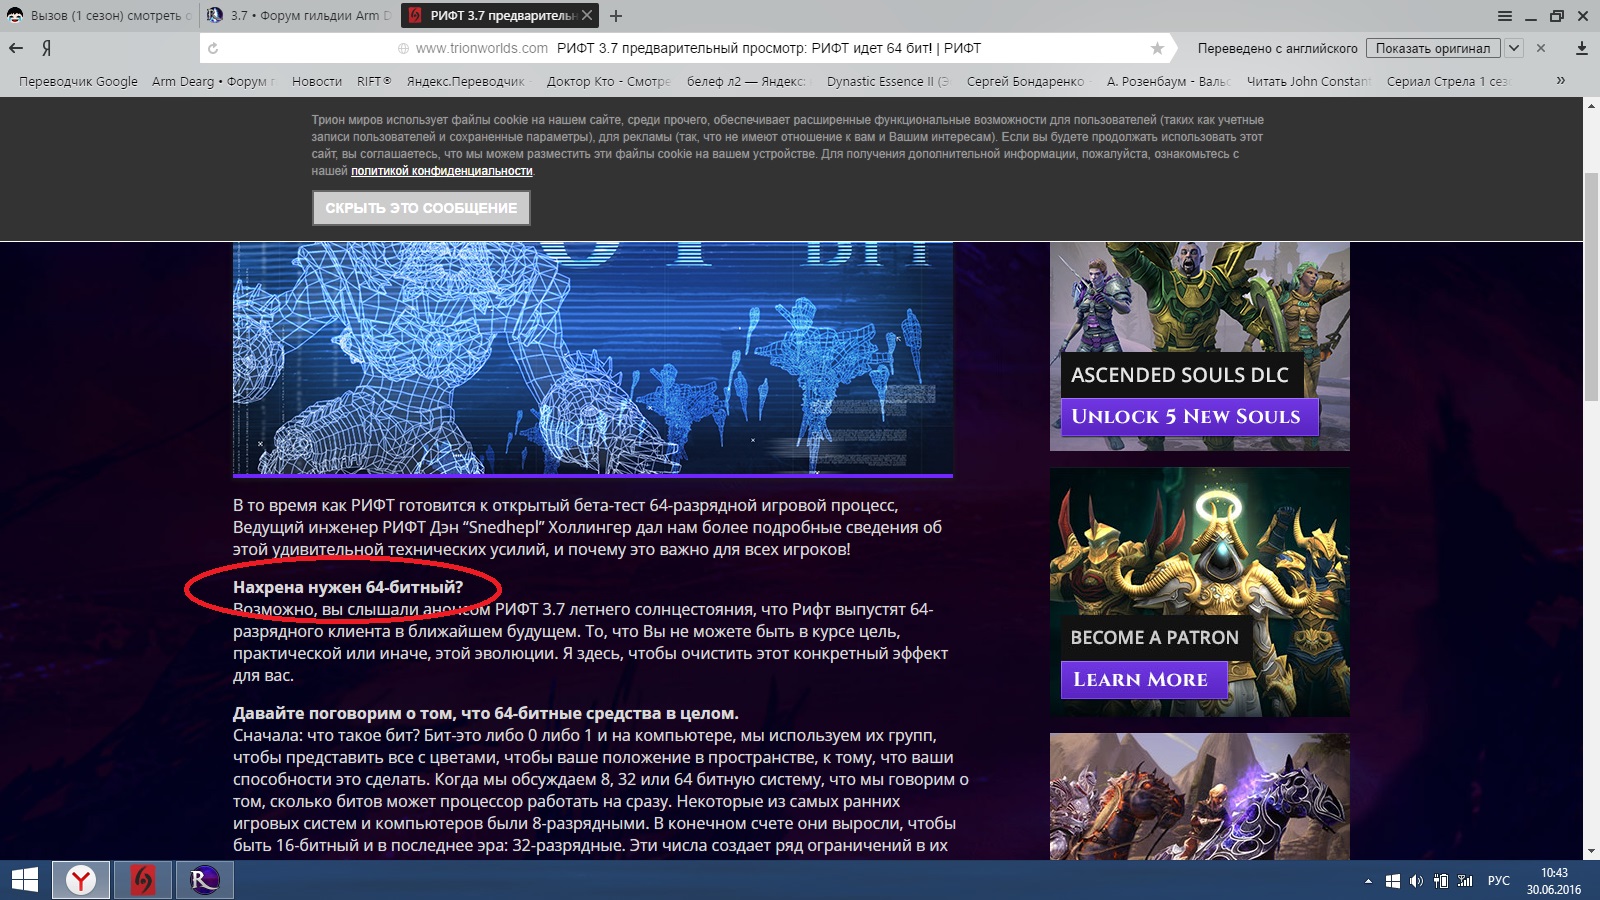
Task: Open Yandex Browser from the taskbar
Action: coord(81,880)
